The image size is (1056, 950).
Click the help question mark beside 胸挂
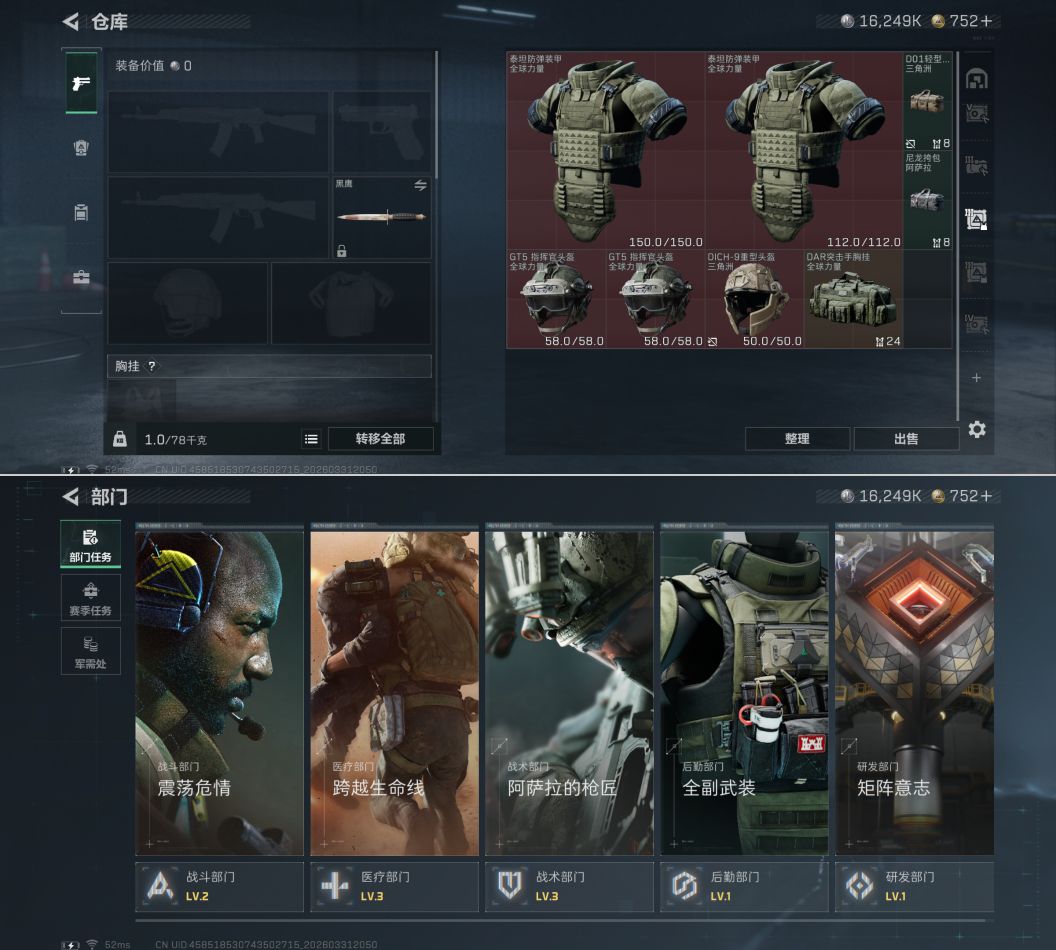(152, 366)
